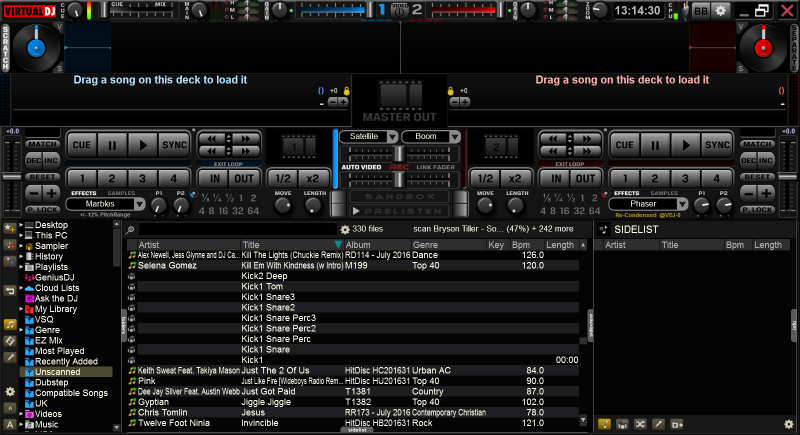This screenshot has height=435, width=800.
Task: Click the right deck red turntable disc
Action: (763, 48)
